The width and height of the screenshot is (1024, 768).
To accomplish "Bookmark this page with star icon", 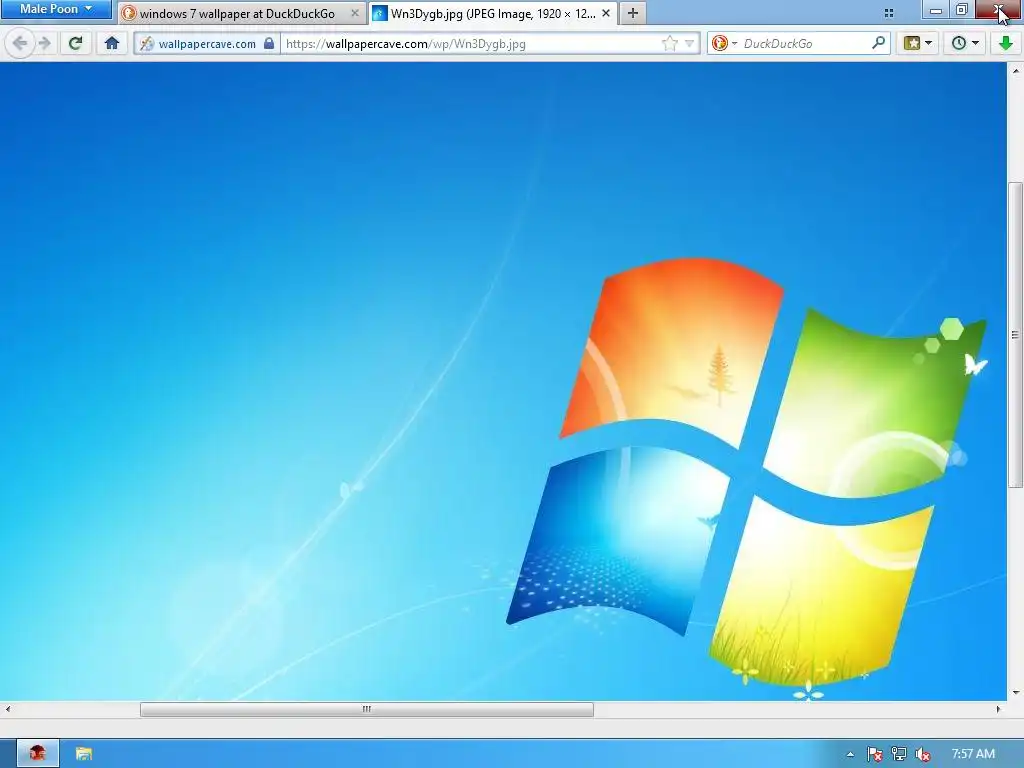I will click(x=669, y=44).
